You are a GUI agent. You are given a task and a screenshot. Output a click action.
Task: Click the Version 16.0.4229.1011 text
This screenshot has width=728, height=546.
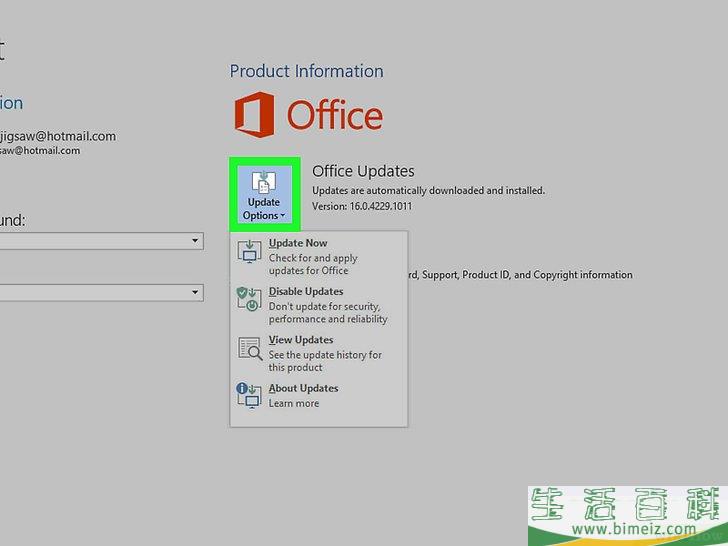coord(361,206)
